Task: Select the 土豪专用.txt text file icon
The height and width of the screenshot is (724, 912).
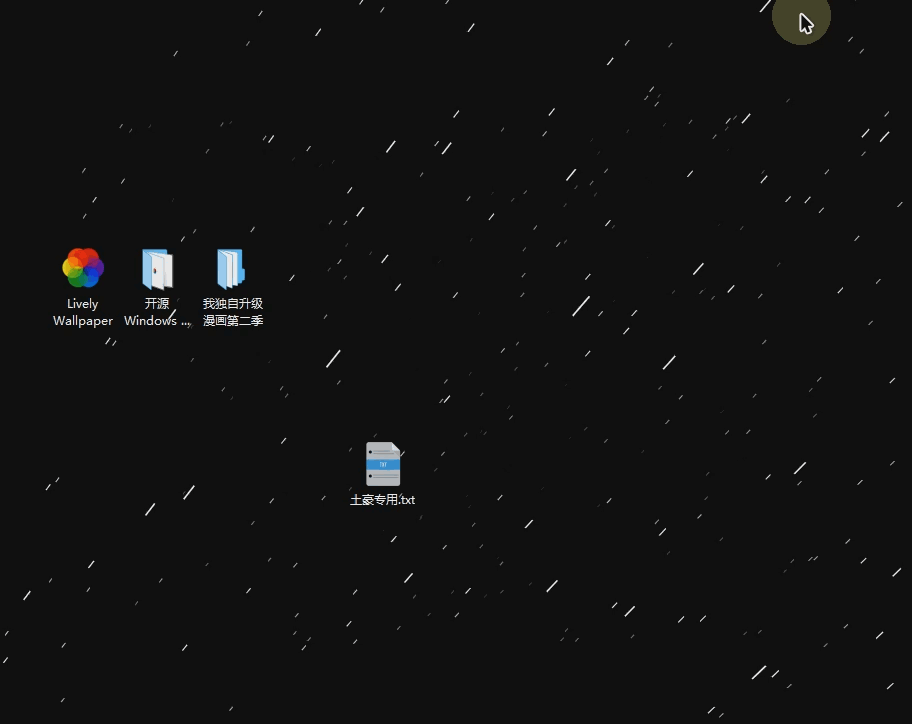Action: point(383,464)
